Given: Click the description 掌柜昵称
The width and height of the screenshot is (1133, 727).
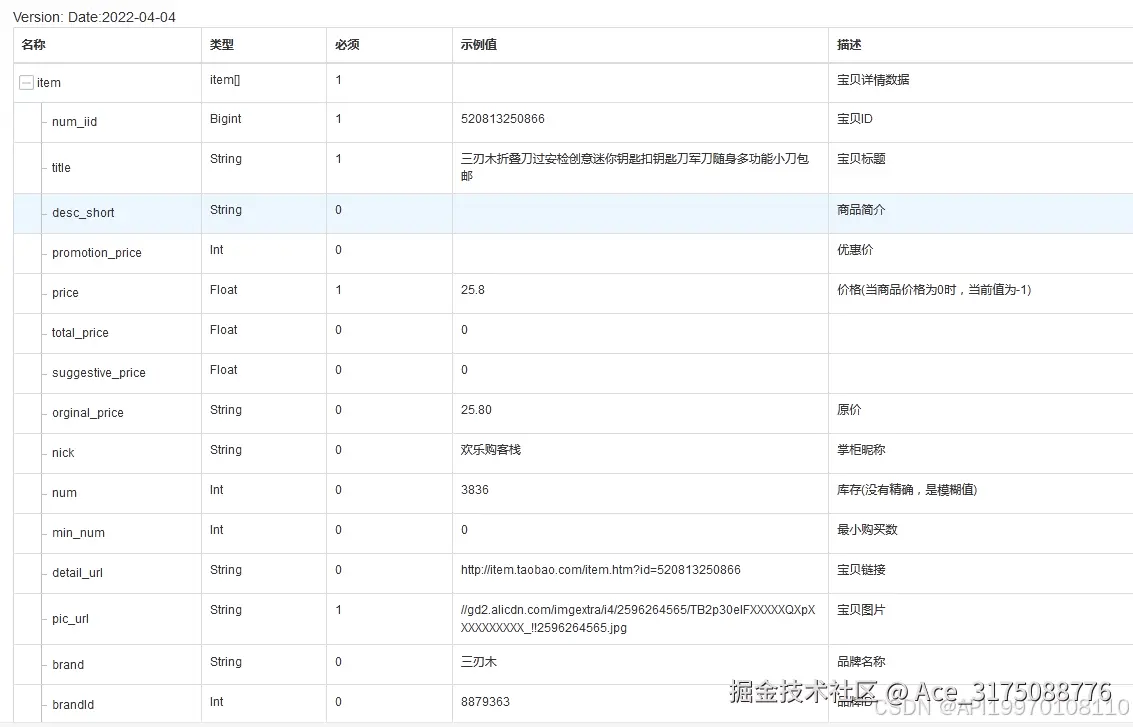Looking at the screenshot, I should (x=861, y=449).
